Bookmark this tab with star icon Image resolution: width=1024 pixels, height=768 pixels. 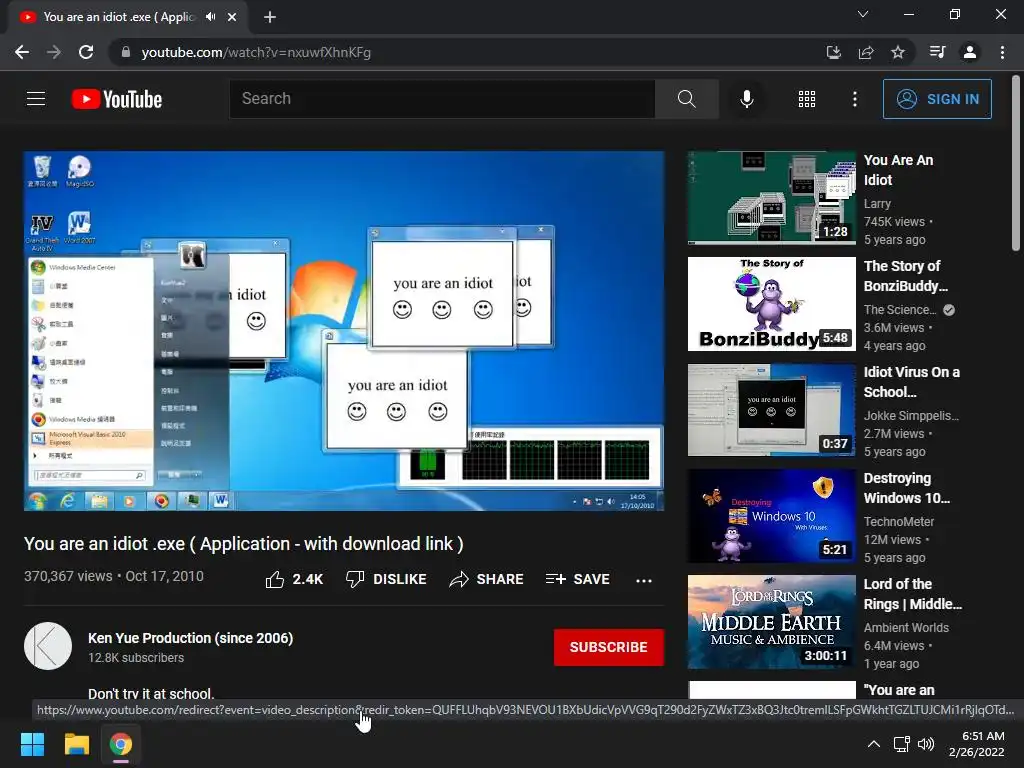point(898,52)
